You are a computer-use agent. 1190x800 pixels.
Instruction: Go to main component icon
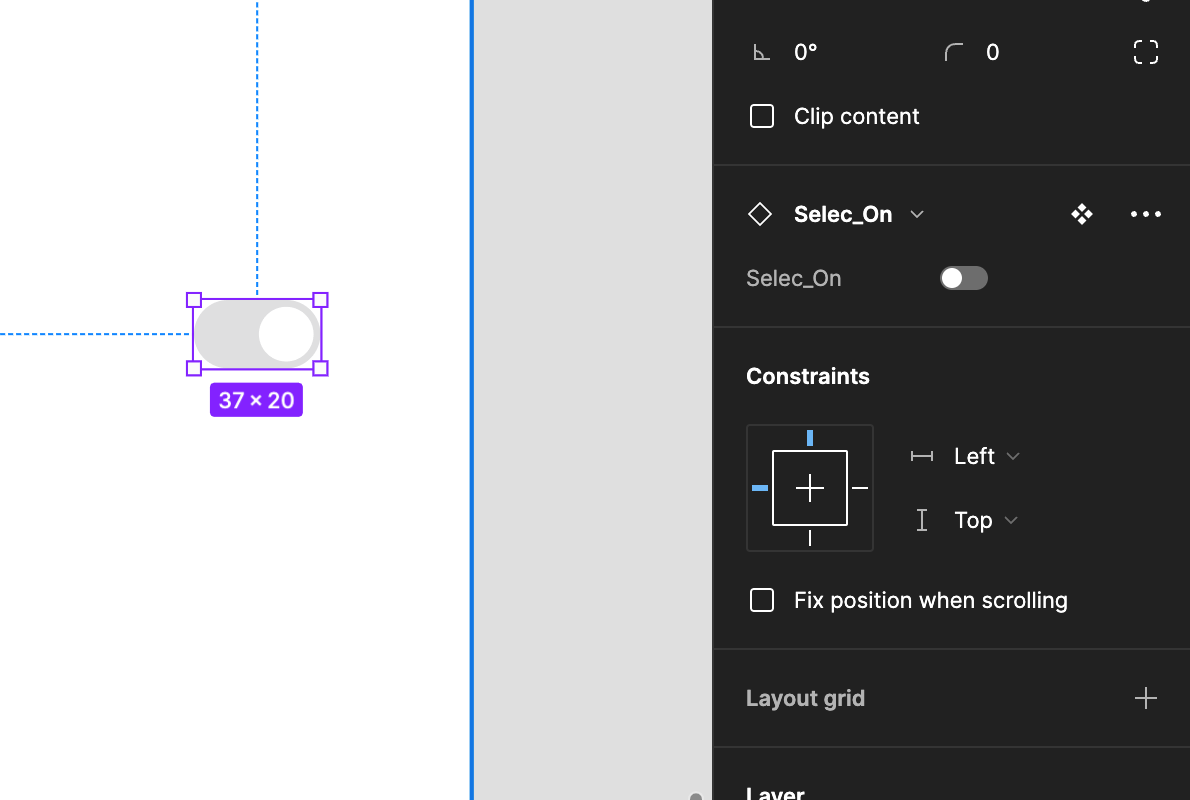1081,214
